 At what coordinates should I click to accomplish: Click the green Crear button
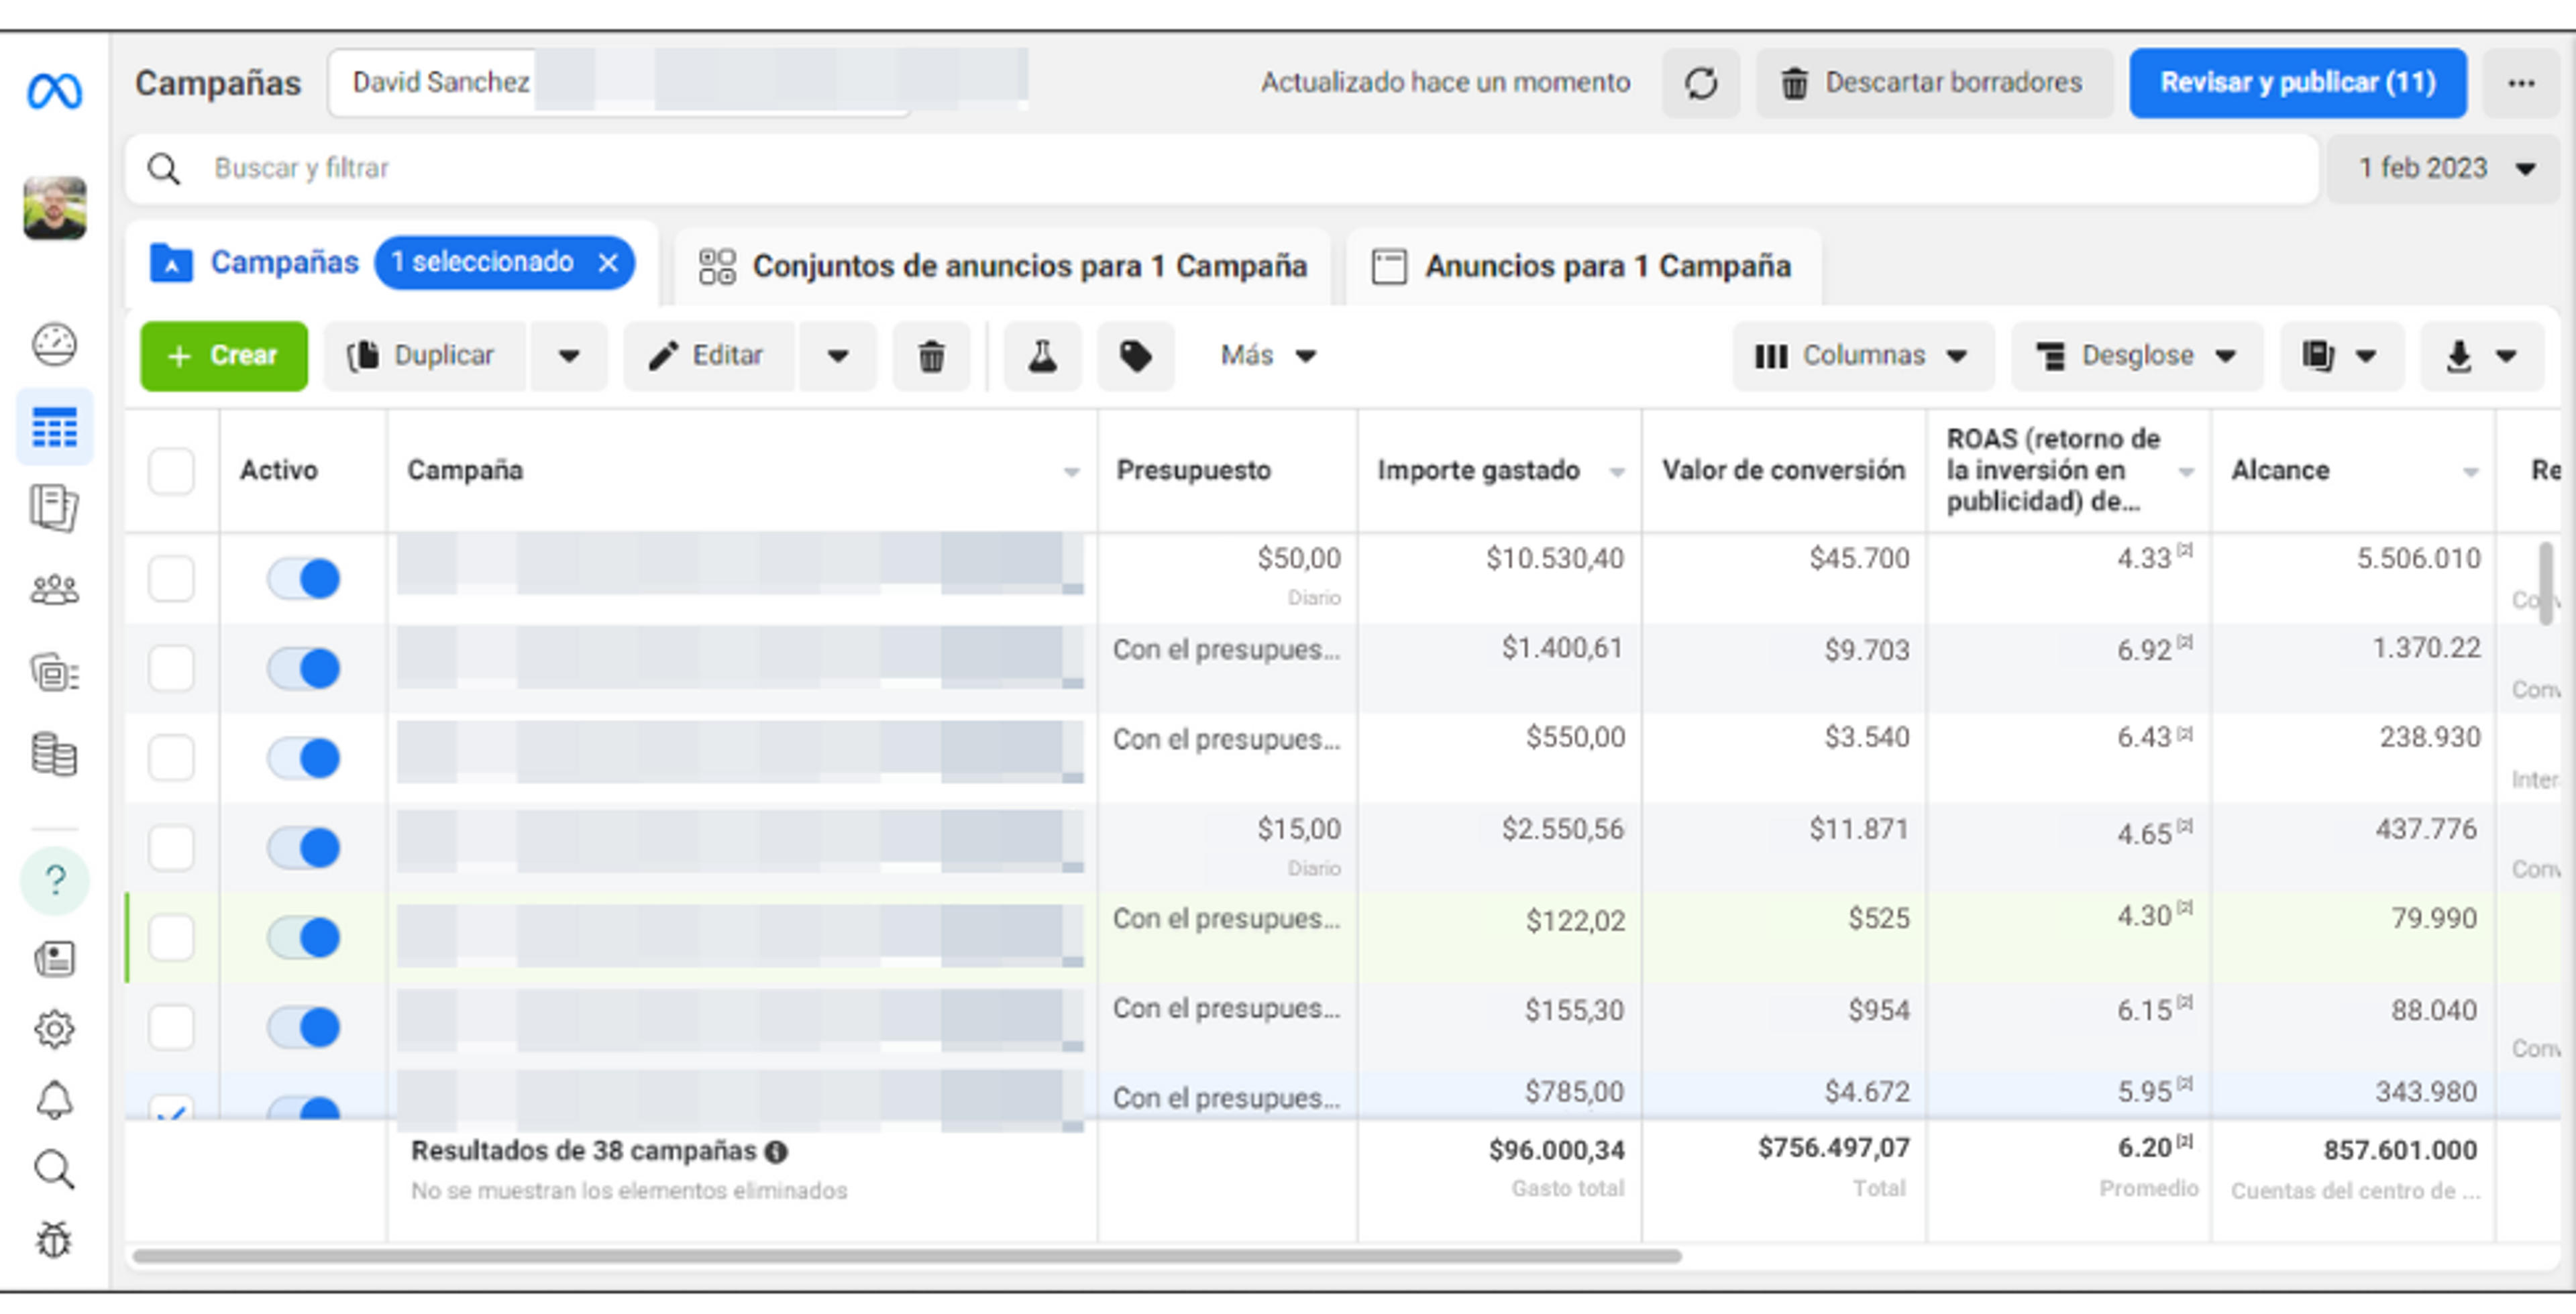pos(224,356)
